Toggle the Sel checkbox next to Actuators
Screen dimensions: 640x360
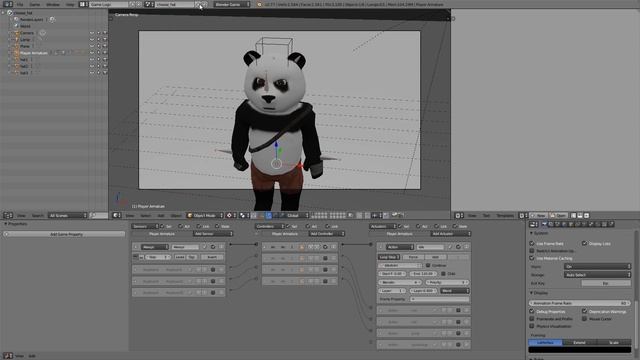400,226
